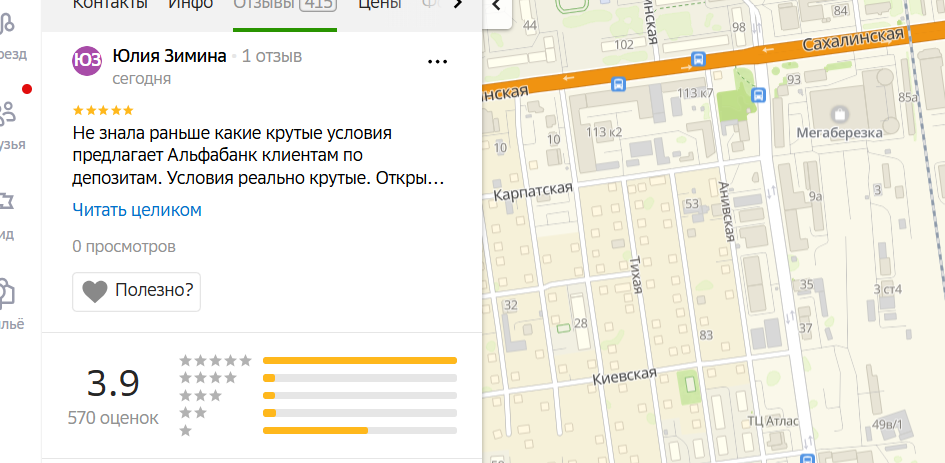Click the heart icon in the Полезно button
The image size is (945, 463).
click(x=95, y=292)
